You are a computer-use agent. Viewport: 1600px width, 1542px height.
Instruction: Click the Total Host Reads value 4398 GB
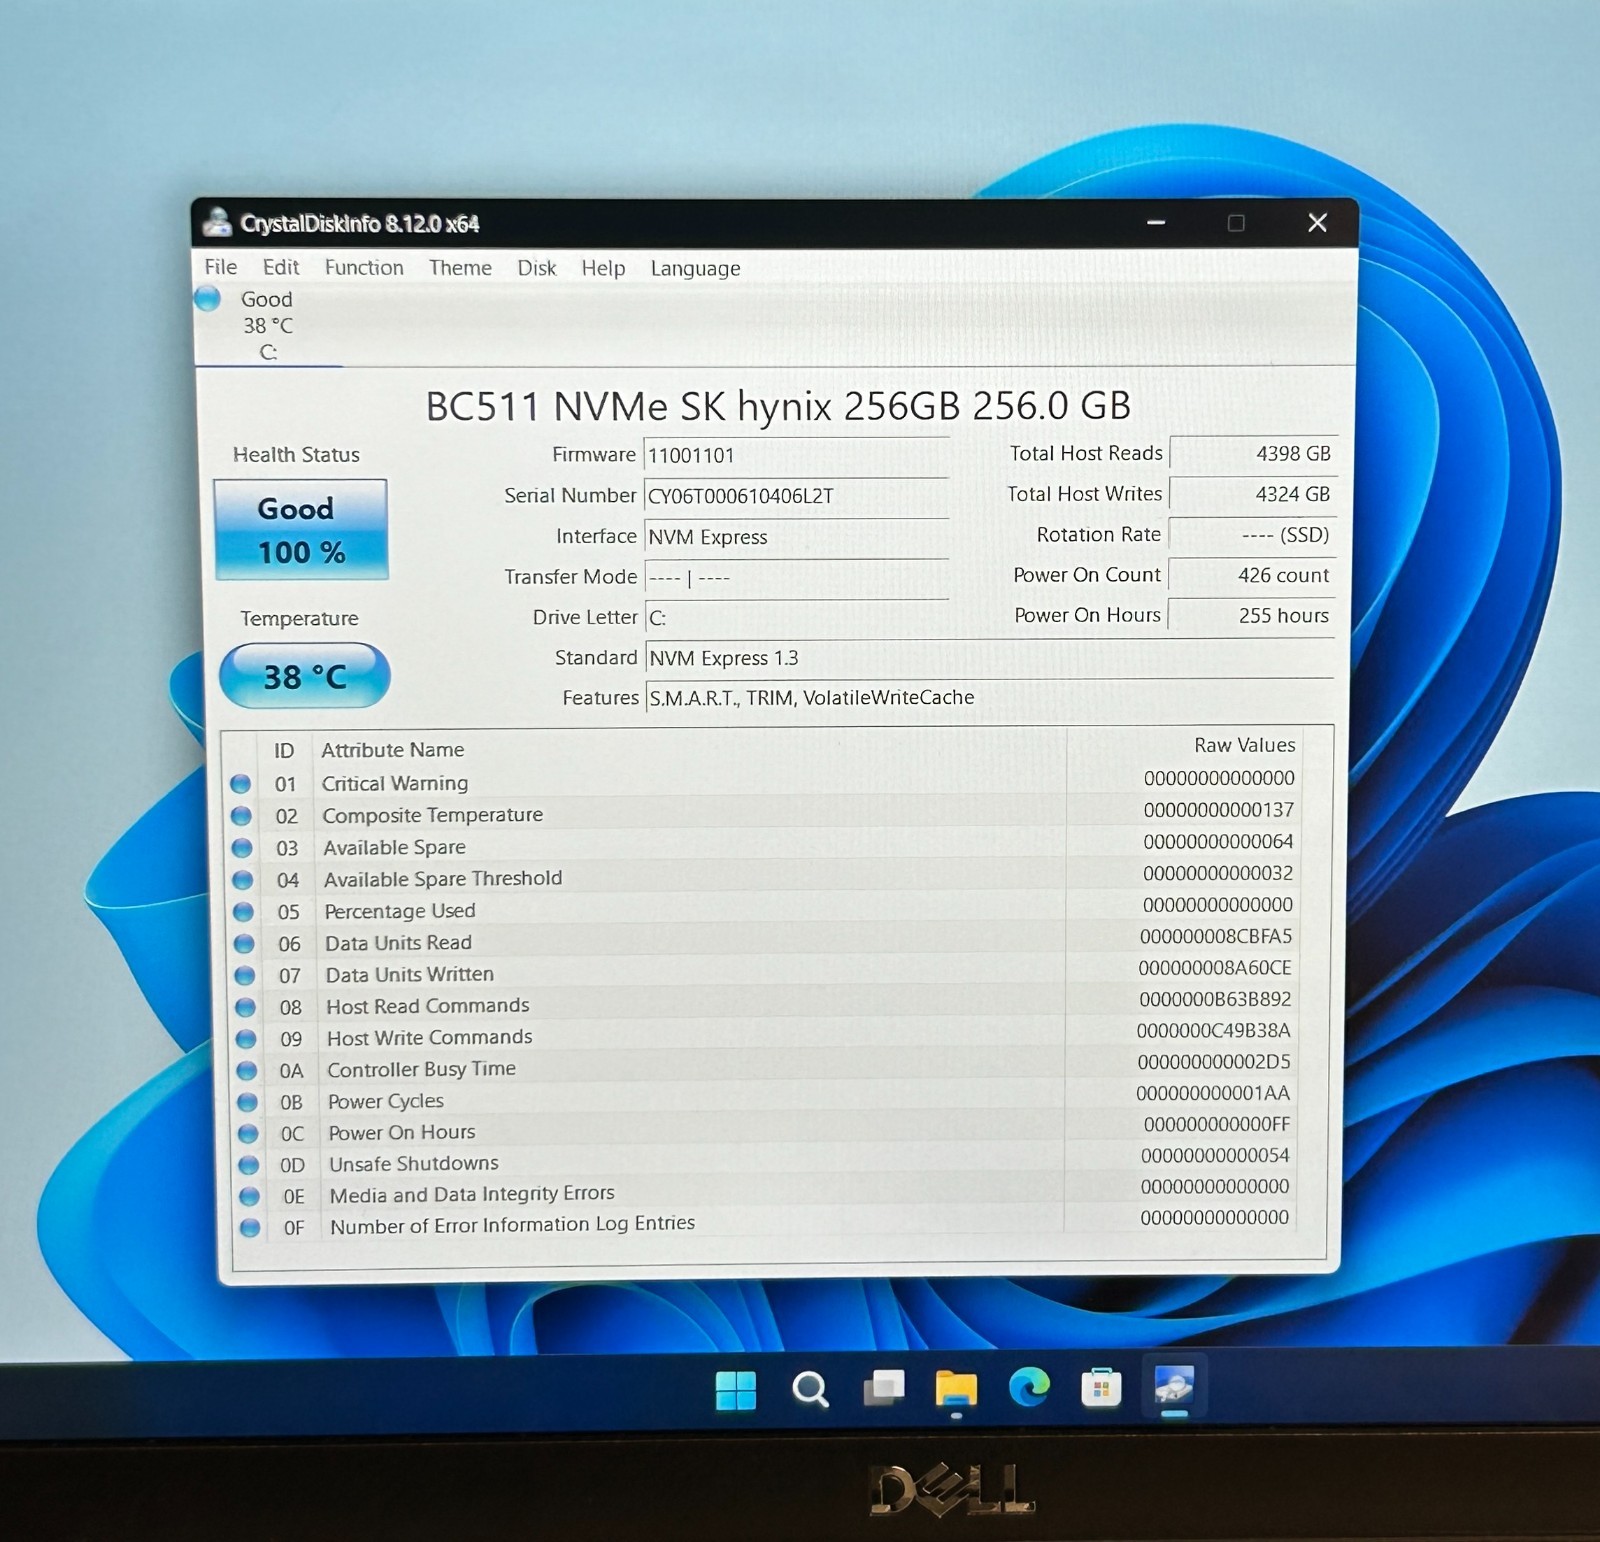click(1252, 453)
